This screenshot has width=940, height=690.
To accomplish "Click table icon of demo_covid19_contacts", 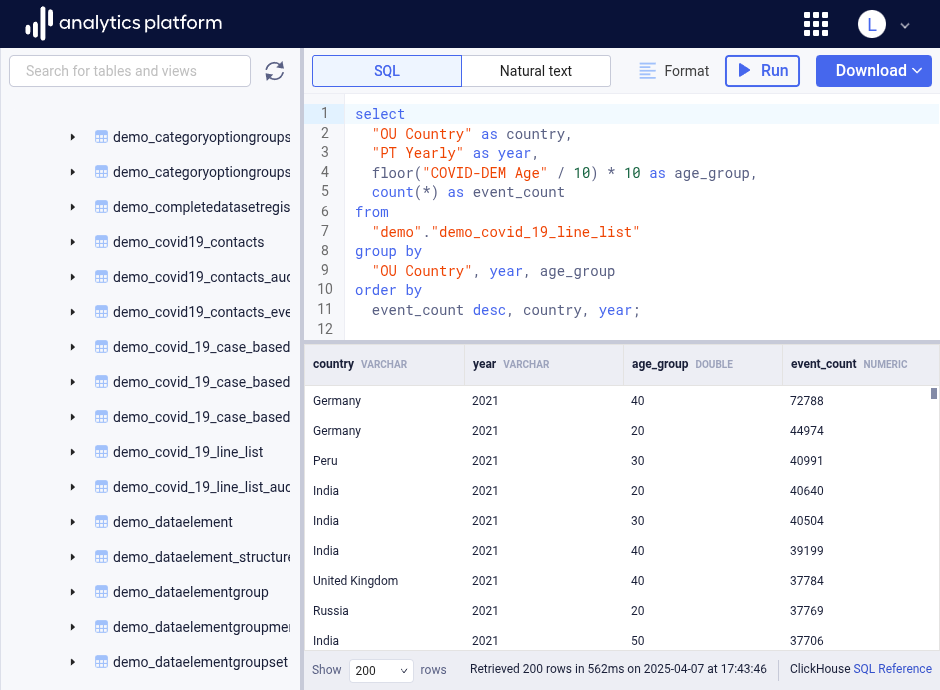I will (x=101, y=242).
